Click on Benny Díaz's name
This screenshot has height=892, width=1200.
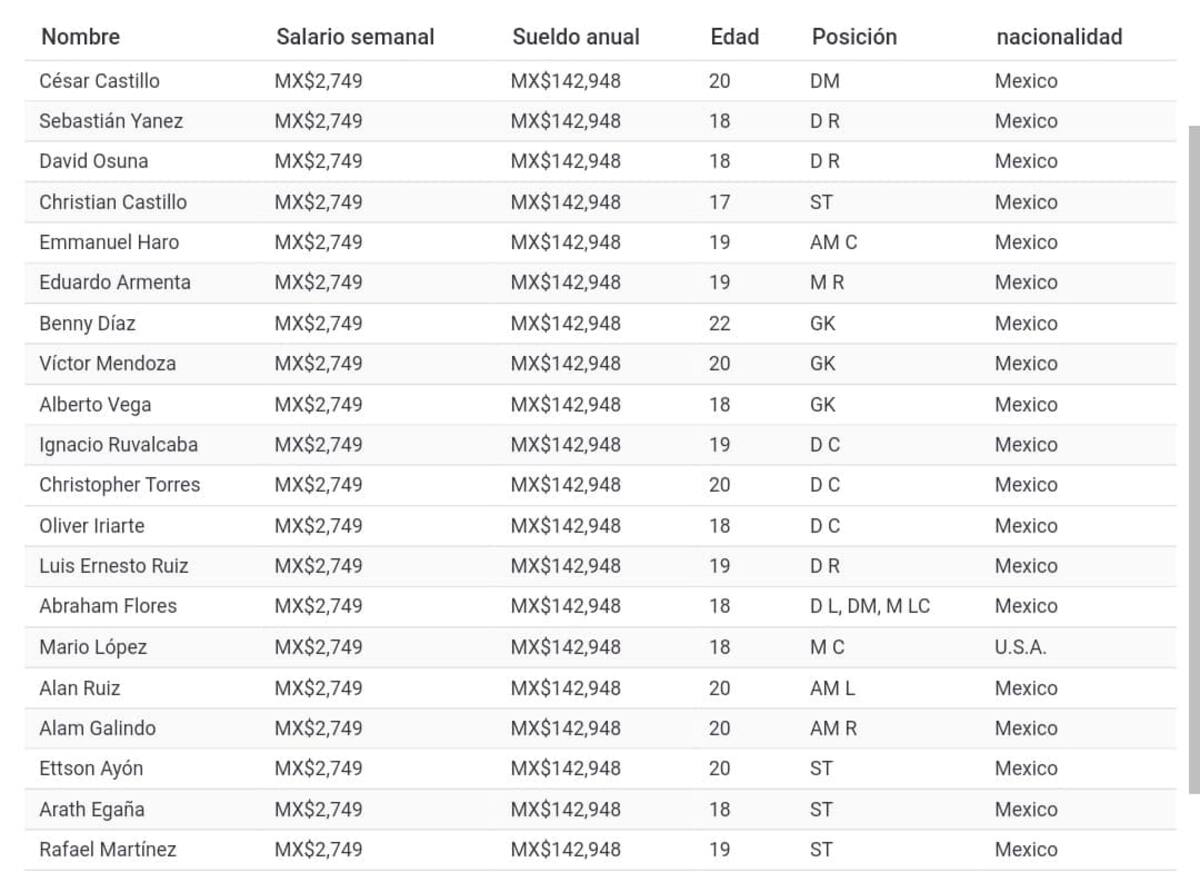[x=87, y=323]
